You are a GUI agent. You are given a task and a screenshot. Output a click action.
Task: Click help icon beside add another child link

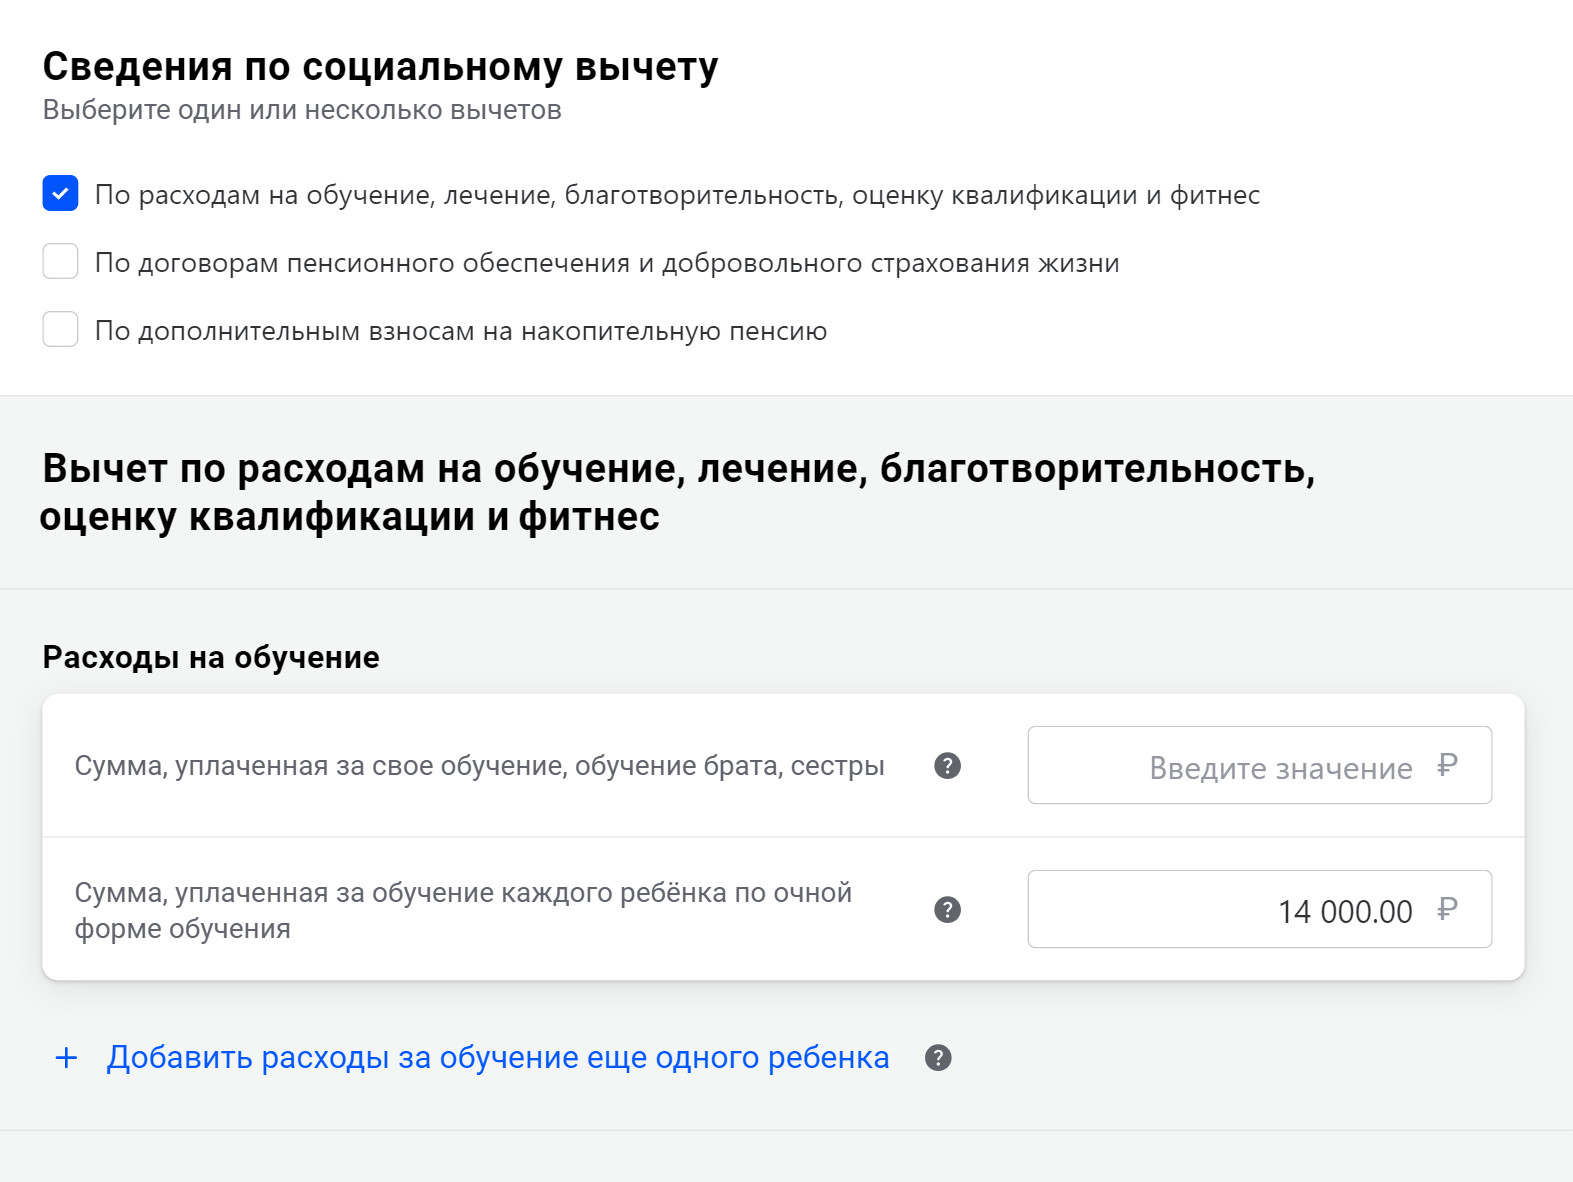(x=938, y=1058)
